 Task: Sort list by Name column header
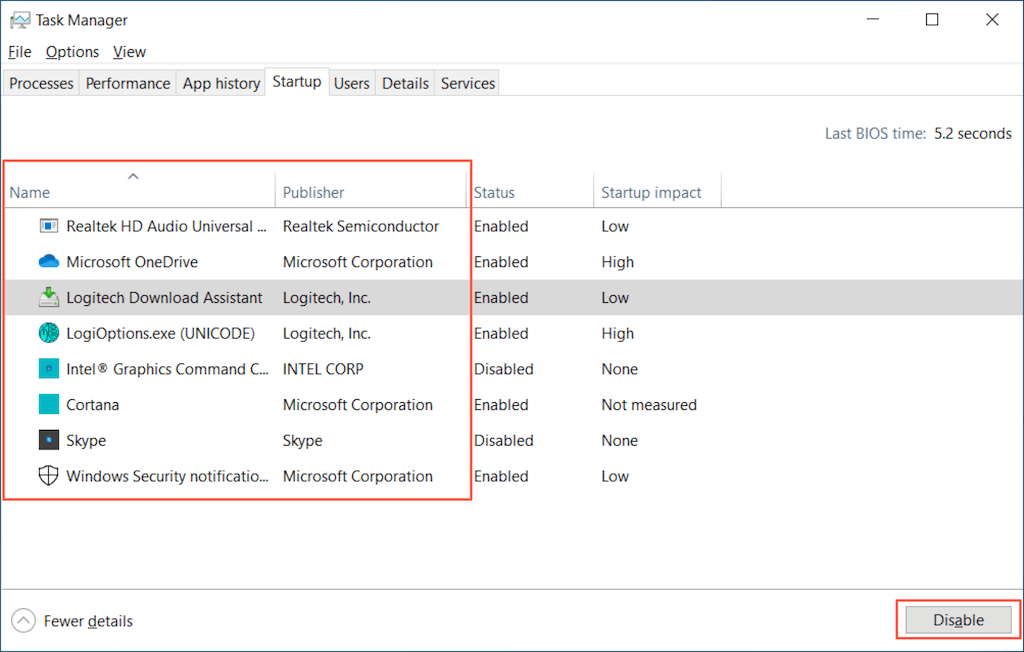30,192
